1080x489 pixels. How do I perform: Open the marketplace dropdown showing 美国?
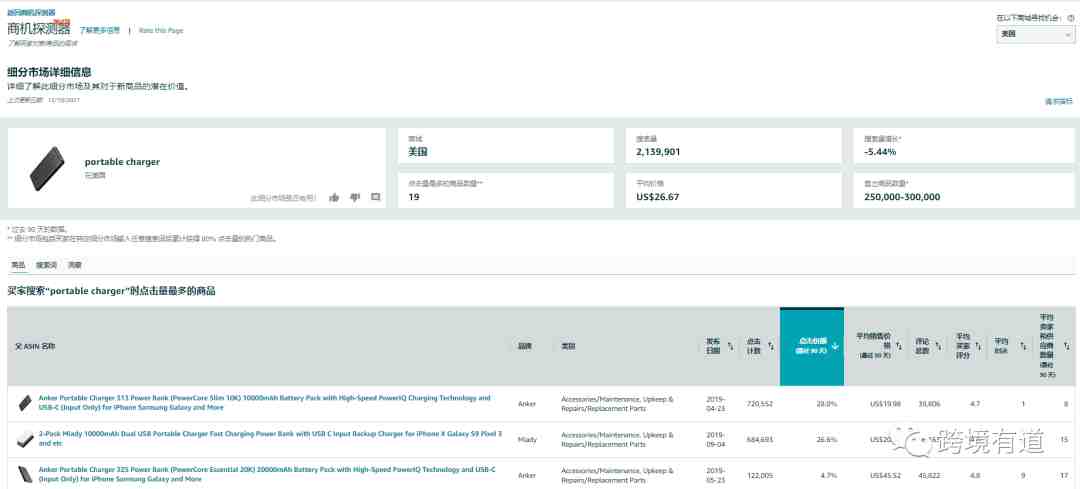1035,34
